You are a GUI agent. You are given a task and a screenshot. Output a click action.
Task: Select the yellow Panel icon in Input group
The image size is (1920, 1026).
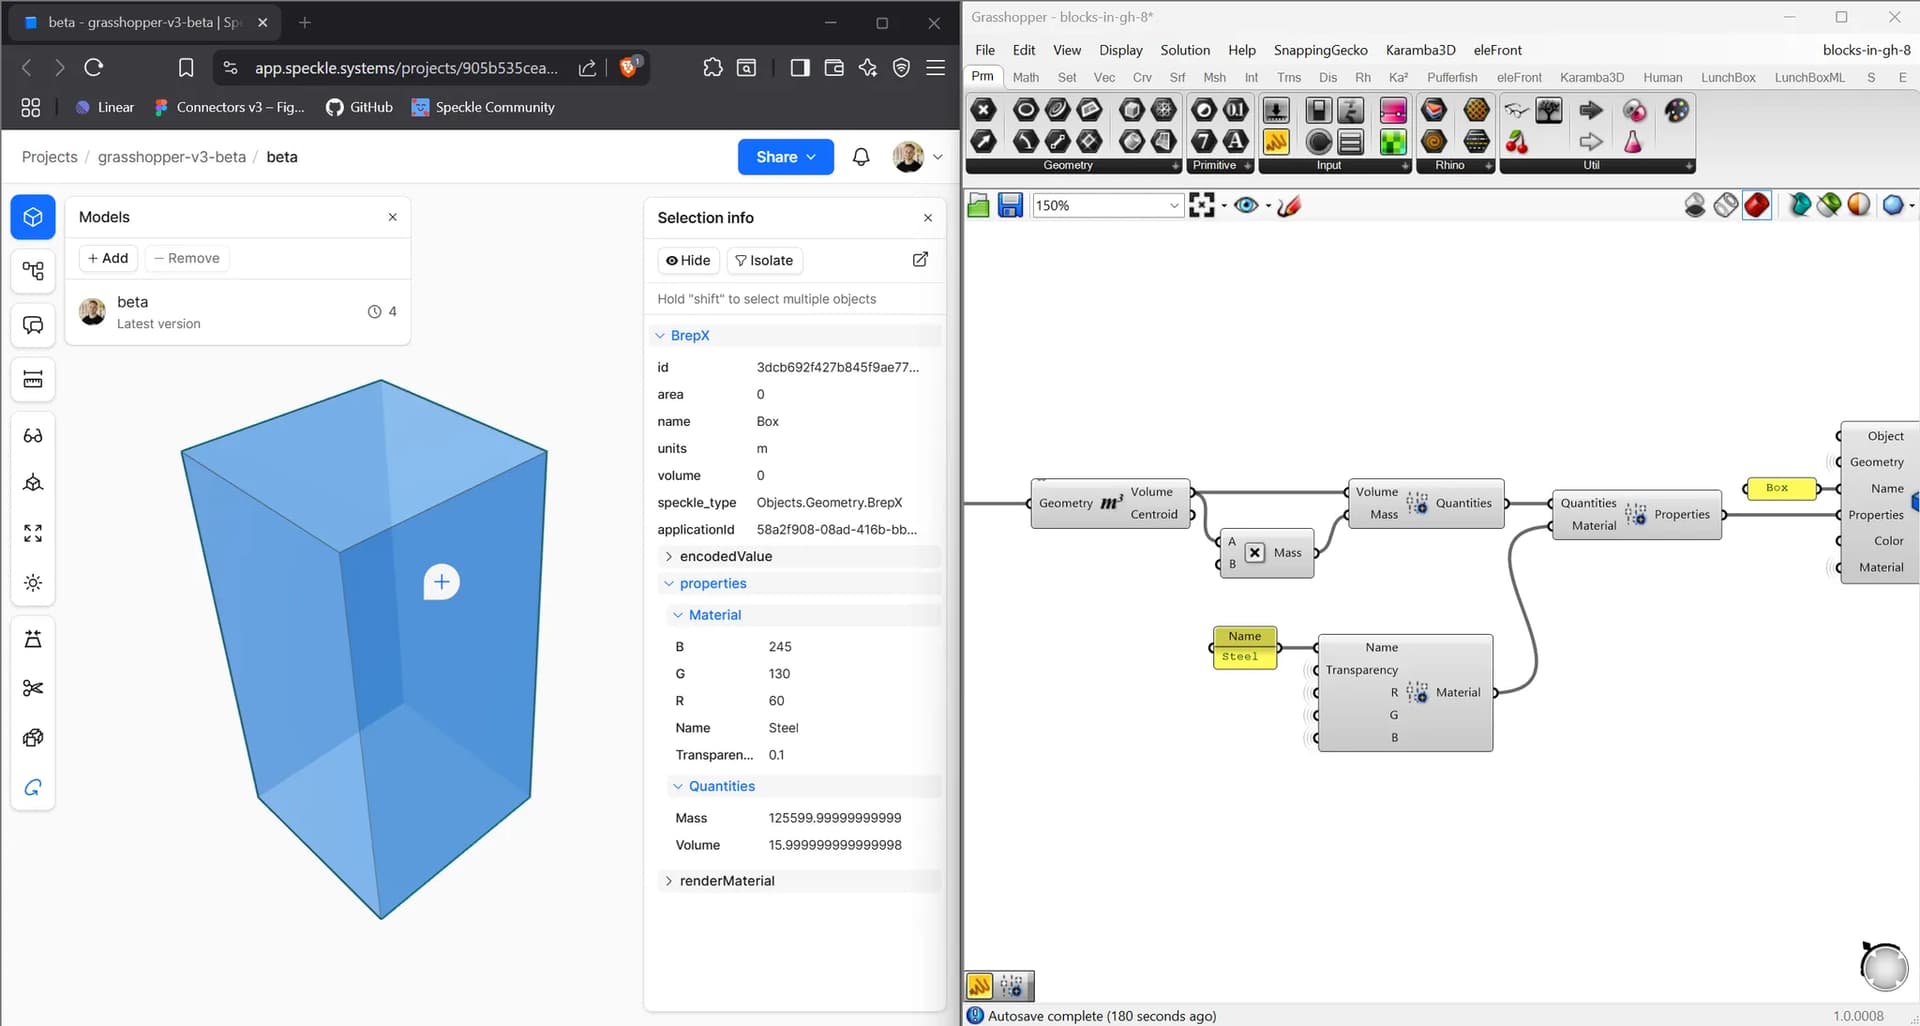(x=1276, y=142)
